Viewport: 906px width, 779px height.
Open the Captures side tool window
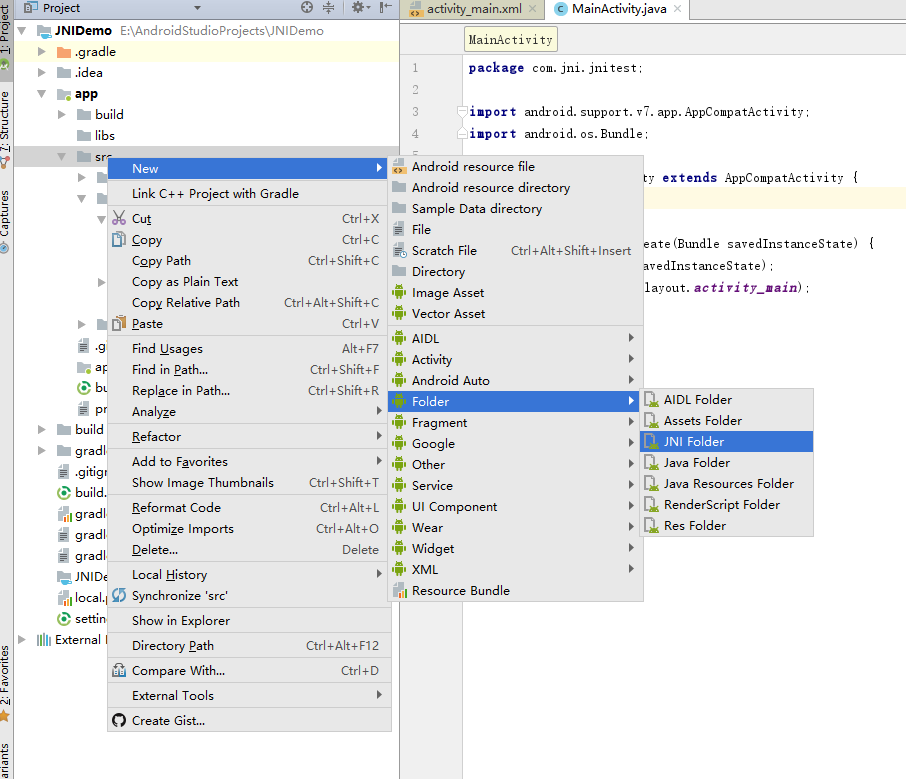[x=5, y=220]
